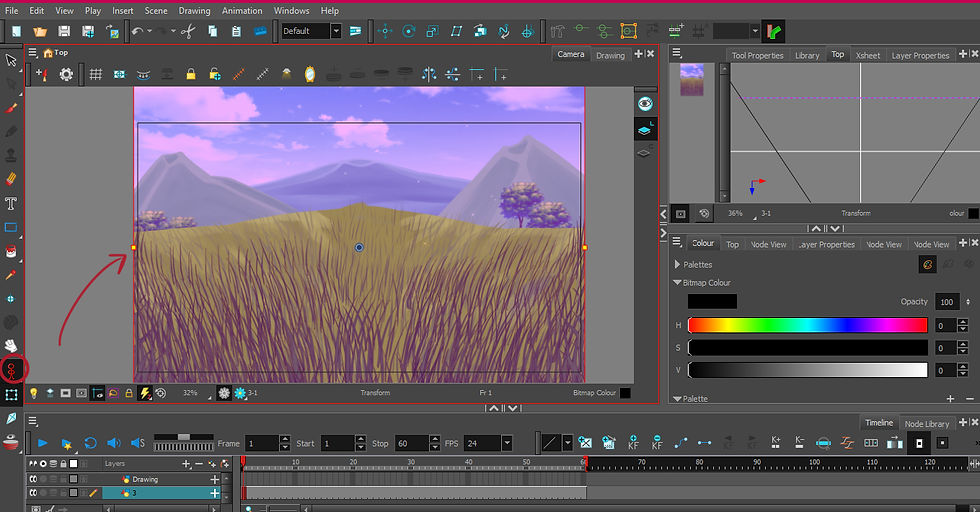Select the Eraser tool
This screenshot has height=512, width=980.
point(11,179)
